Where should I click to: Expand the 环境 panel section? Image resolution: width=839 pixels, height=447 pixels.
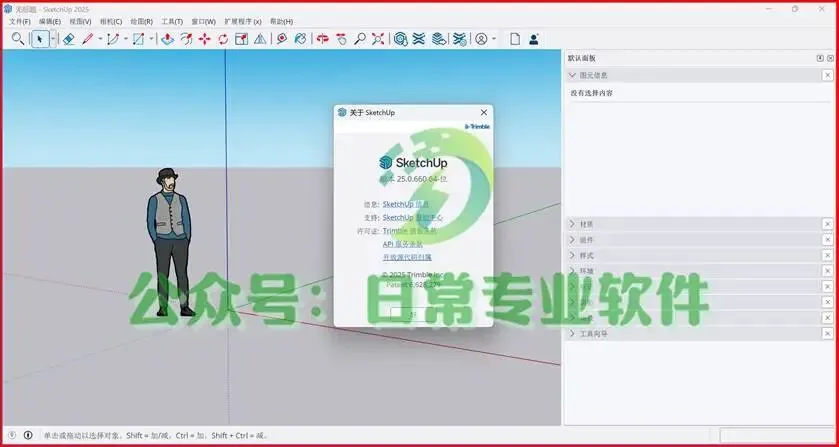(x=573, y=271)
